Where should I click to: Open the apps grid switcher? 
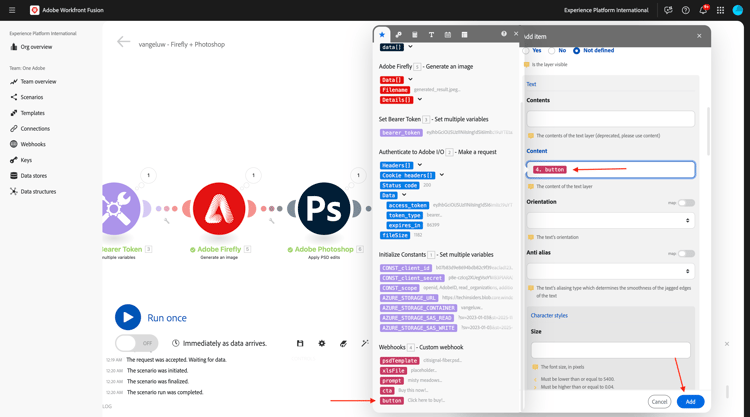720,10
